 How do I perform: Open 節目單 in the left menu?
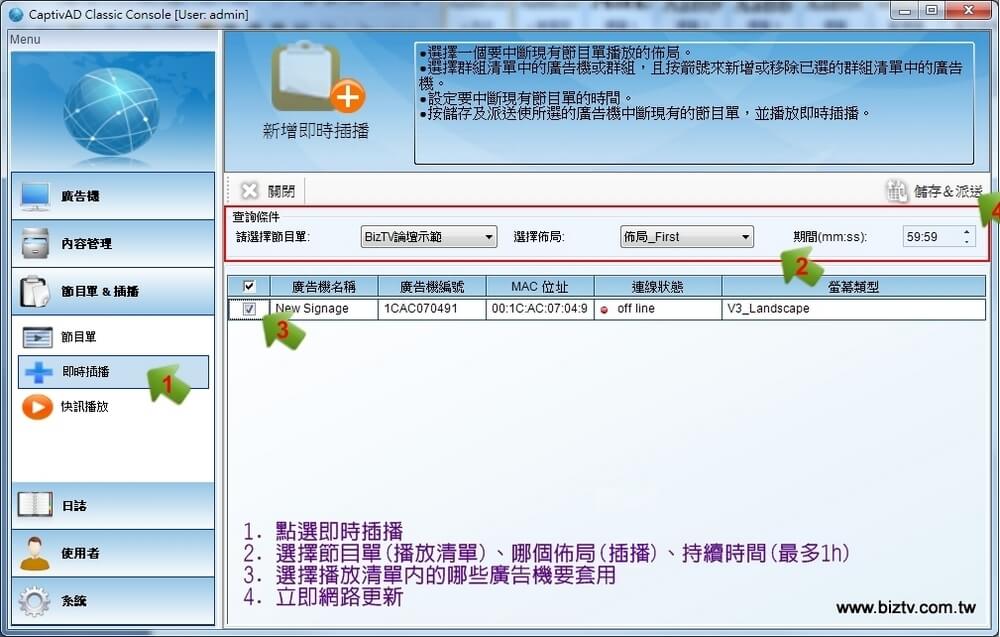78,338
